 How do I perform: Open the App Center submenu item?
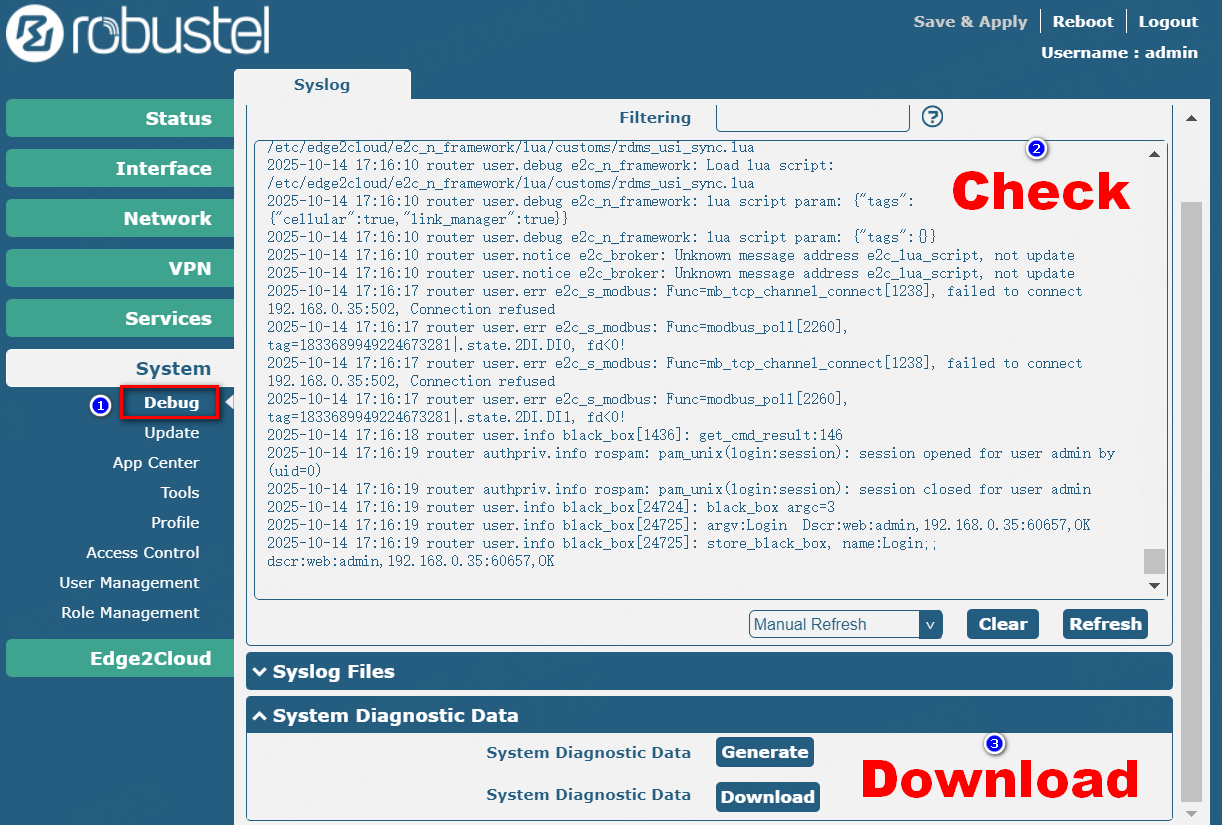[x=155, y=463]
